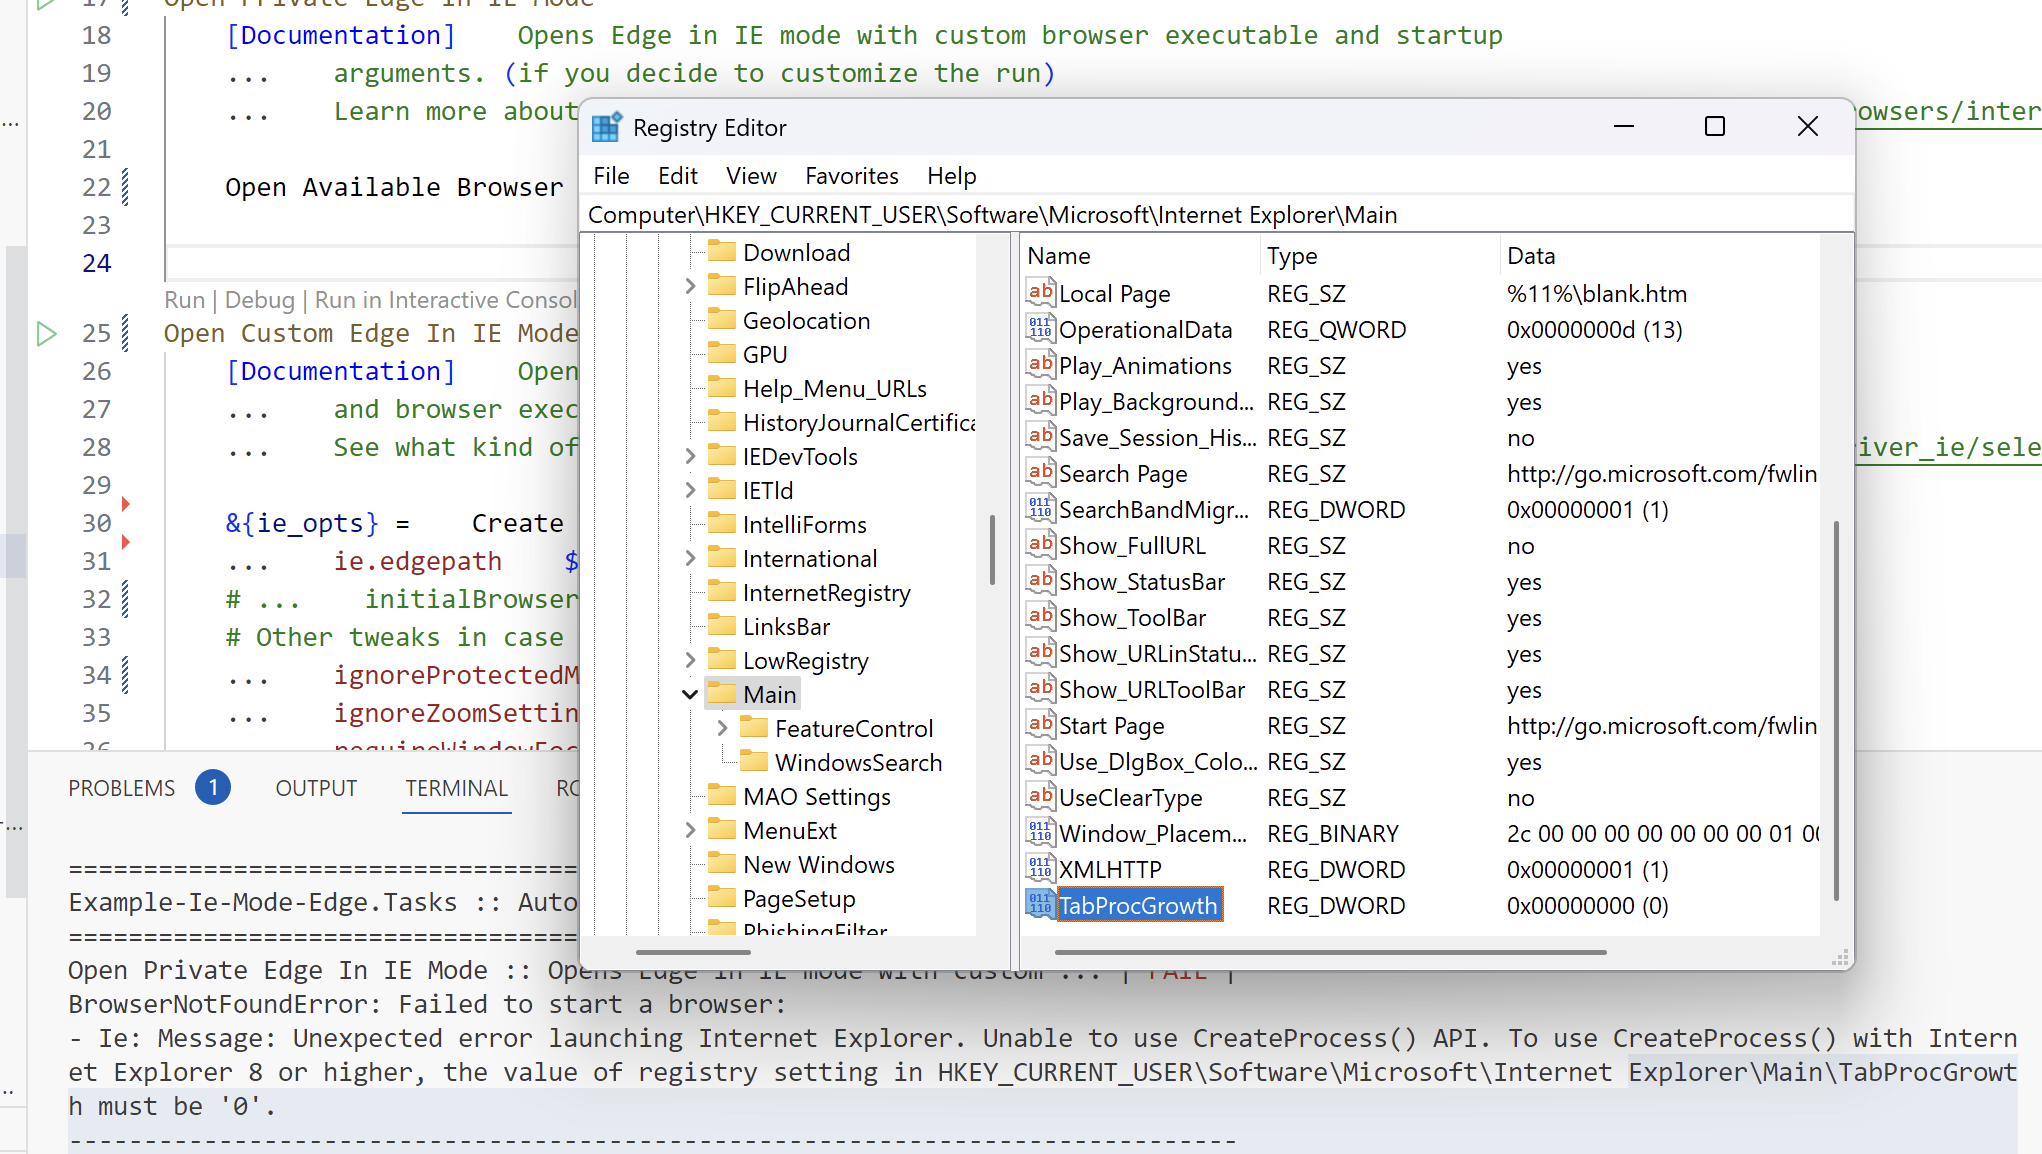The height and width of the screenshot is (1154, 2042).
Task: Click Run in Interactive Console link
Action: click(446, 300)
